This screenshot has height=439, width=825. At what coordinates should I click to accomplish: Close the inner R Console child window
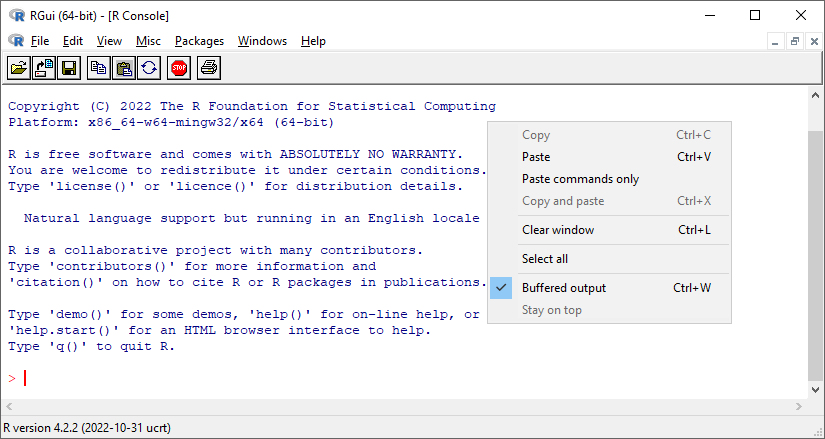point(814,42)
